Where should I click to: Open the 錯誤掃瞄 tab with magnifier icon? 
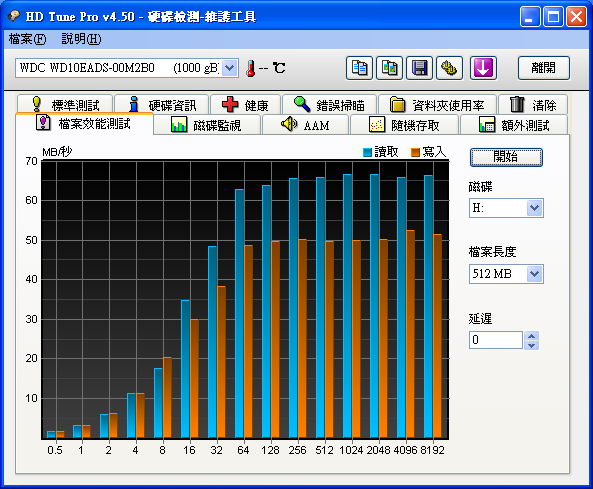(329, 104)
